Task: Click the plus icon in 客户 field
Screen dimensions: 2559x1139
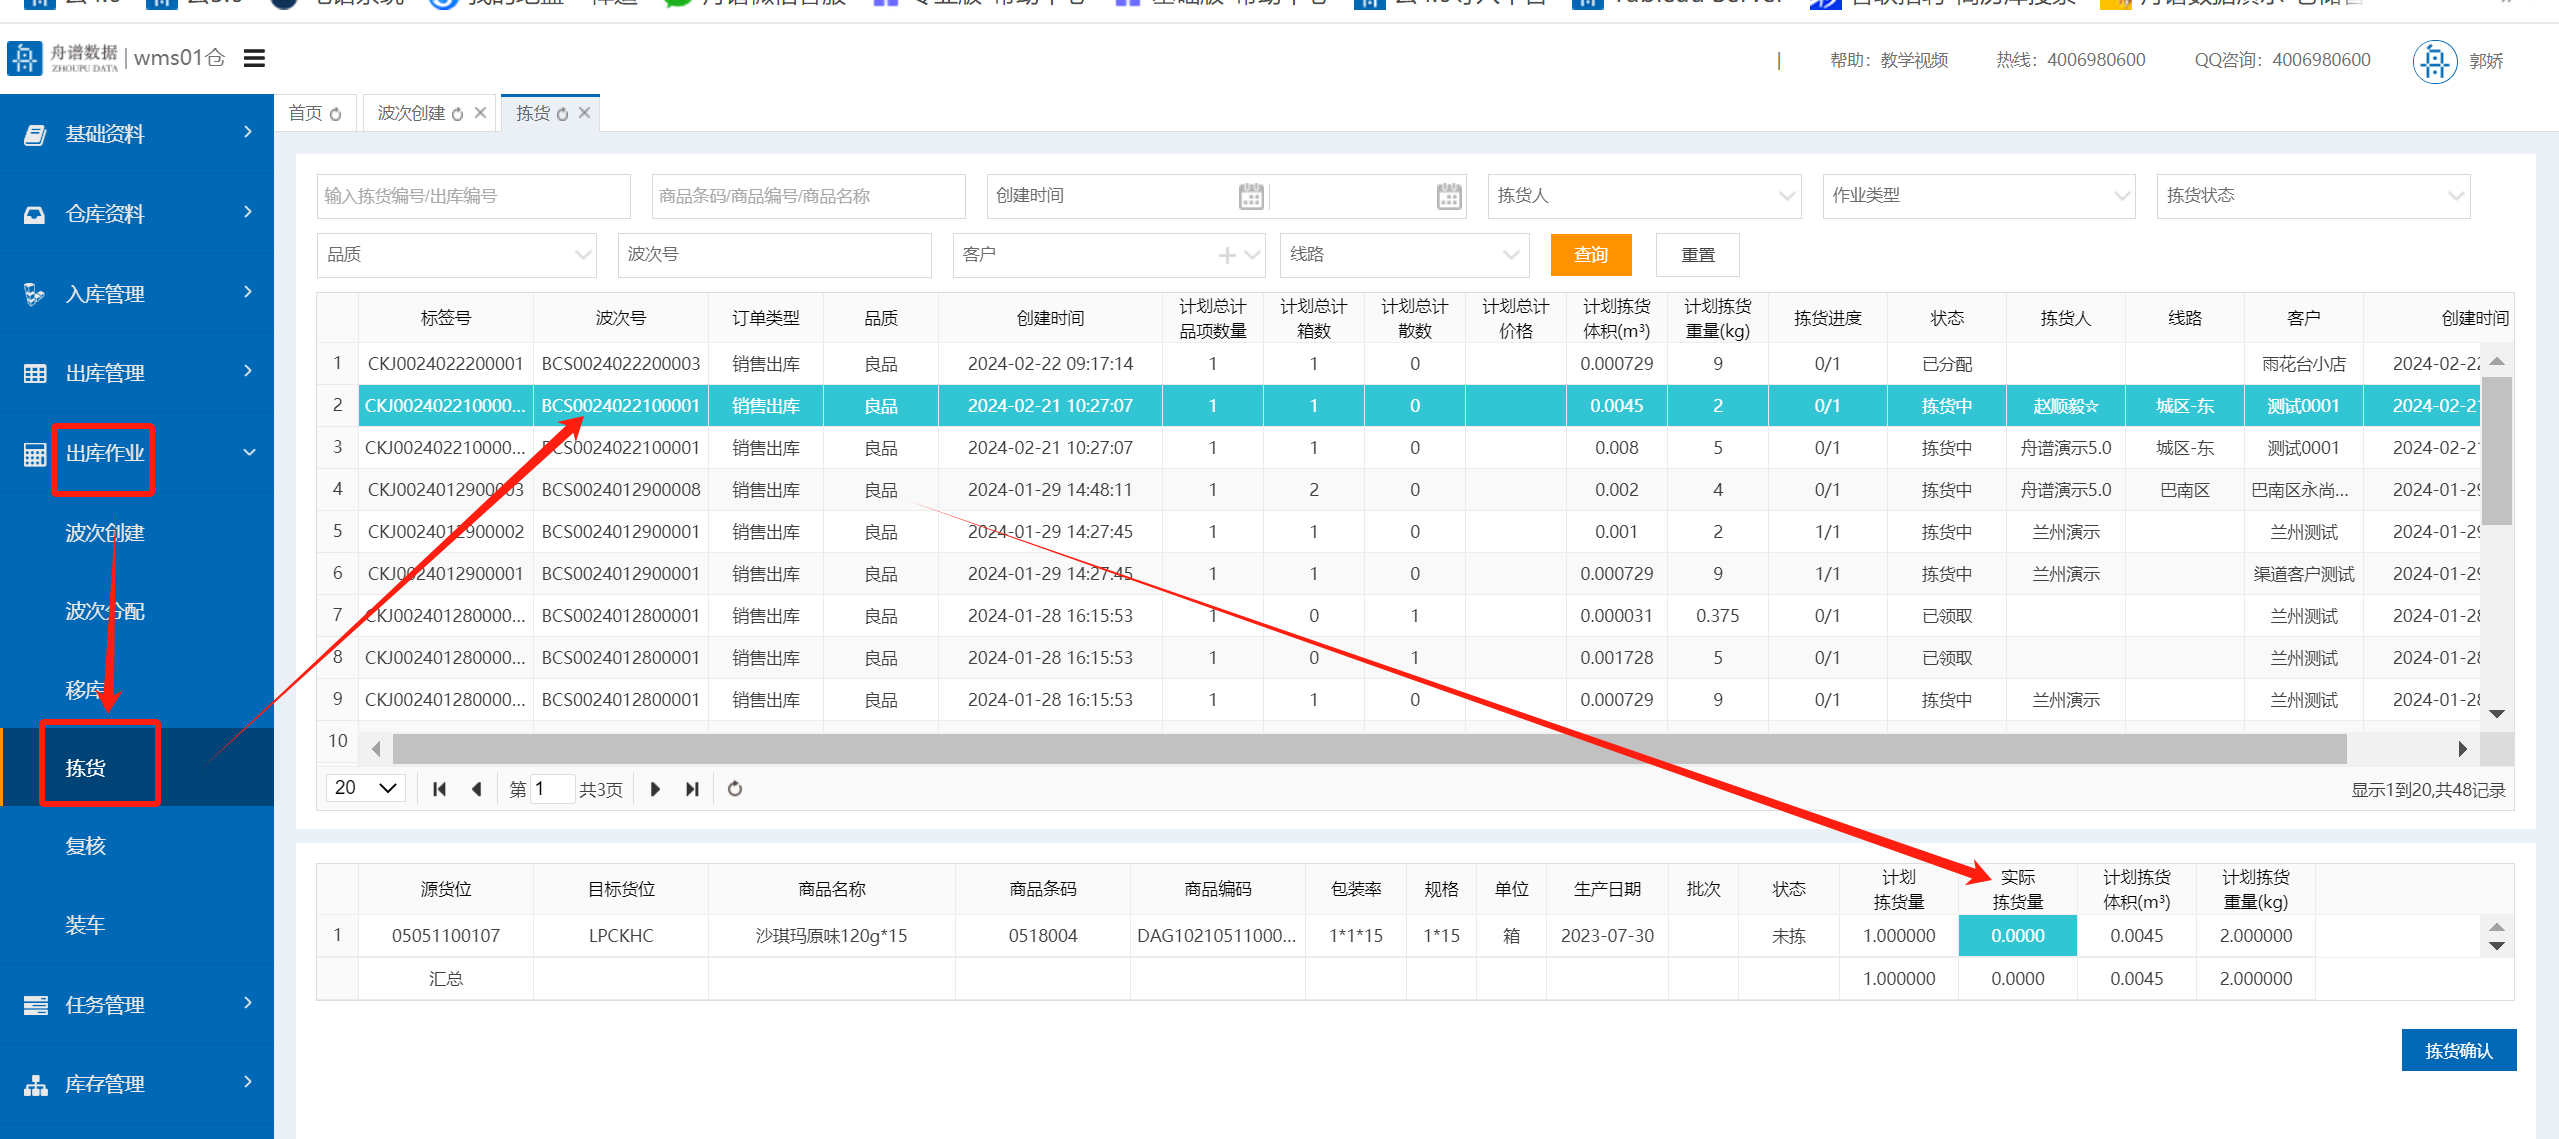Action: 1226,256
